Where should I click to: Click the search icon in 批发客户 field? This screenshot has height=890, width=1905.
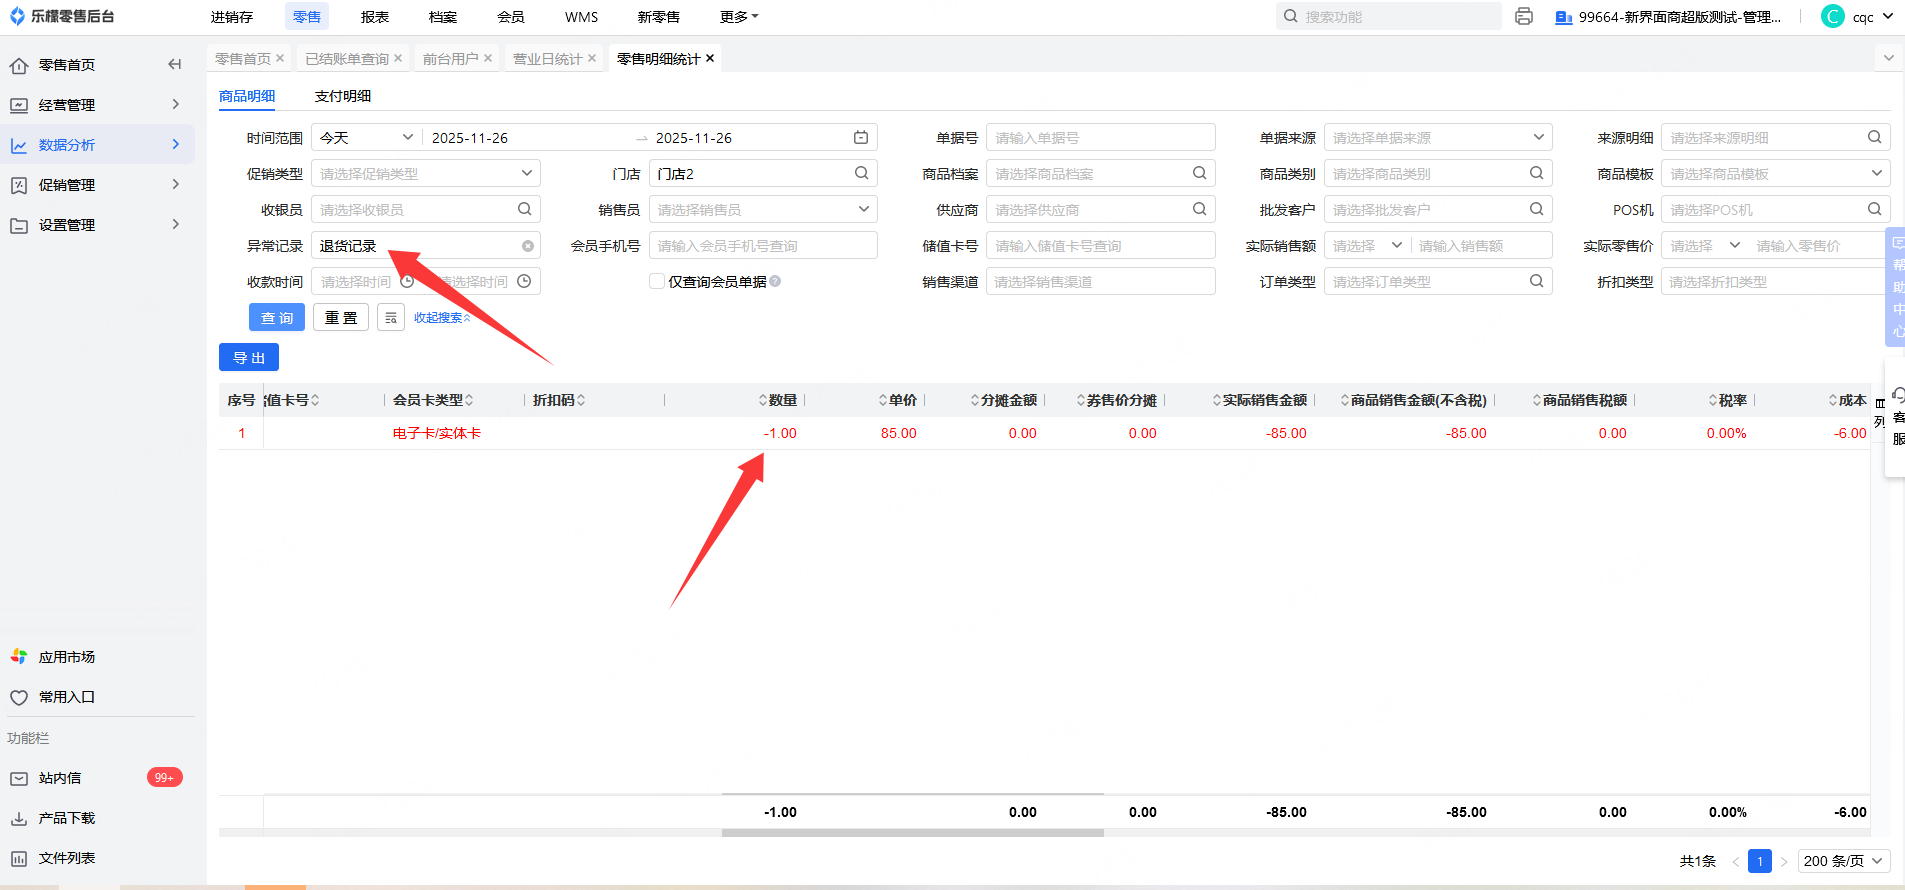click(x=1537, y=209)
